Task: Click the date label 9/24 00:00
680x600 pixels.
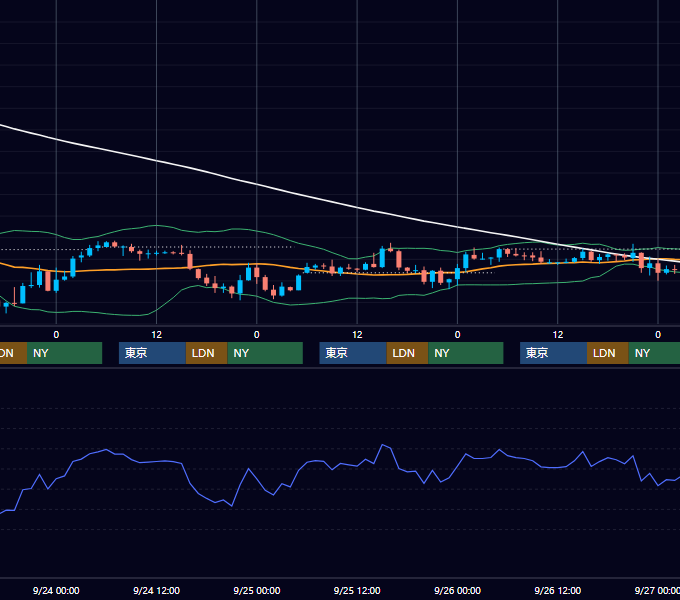Action: (x=56, y=590)
